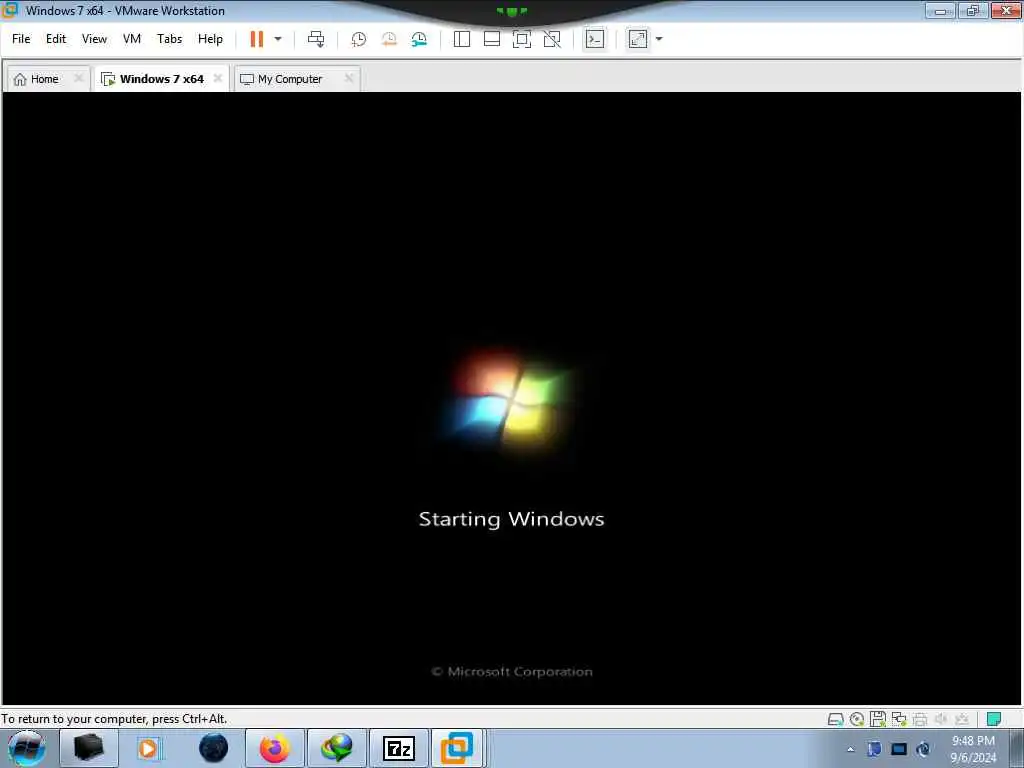Open Internet Download Manager taskbar icon
The height and width of the screenshot is (768, 1024).
point(336,748)
